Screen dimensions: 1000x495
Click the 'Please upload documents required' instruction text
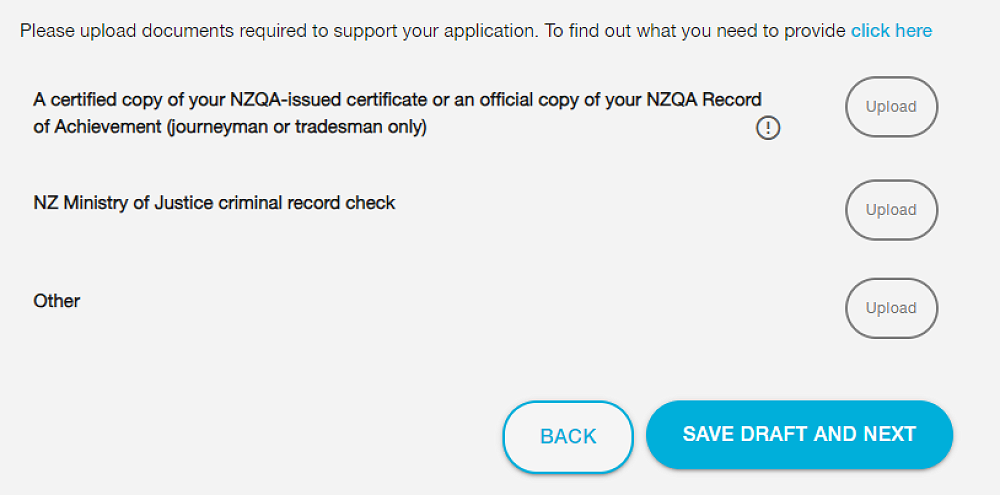pos(150,31)
